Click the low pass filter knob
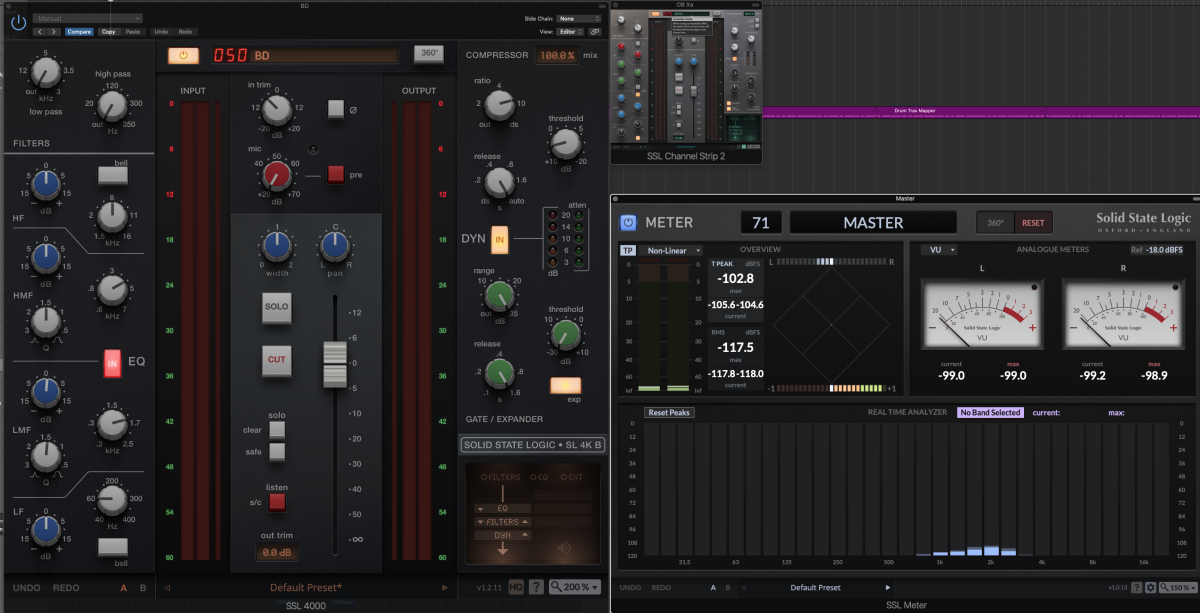The image size is (1200, 613). pos(44,73)
